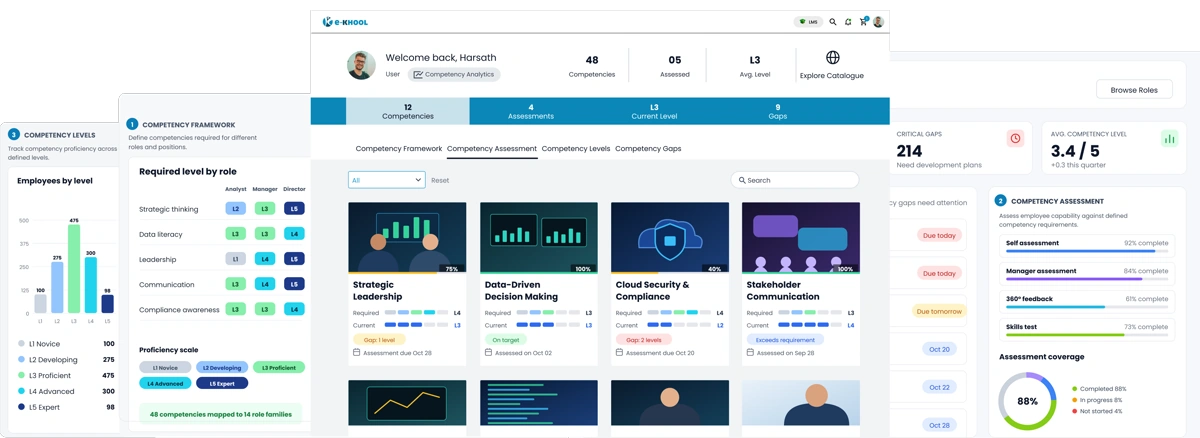
Task: Click the 300 bar for L4 in chart
Action: click(x=91, y=285)
